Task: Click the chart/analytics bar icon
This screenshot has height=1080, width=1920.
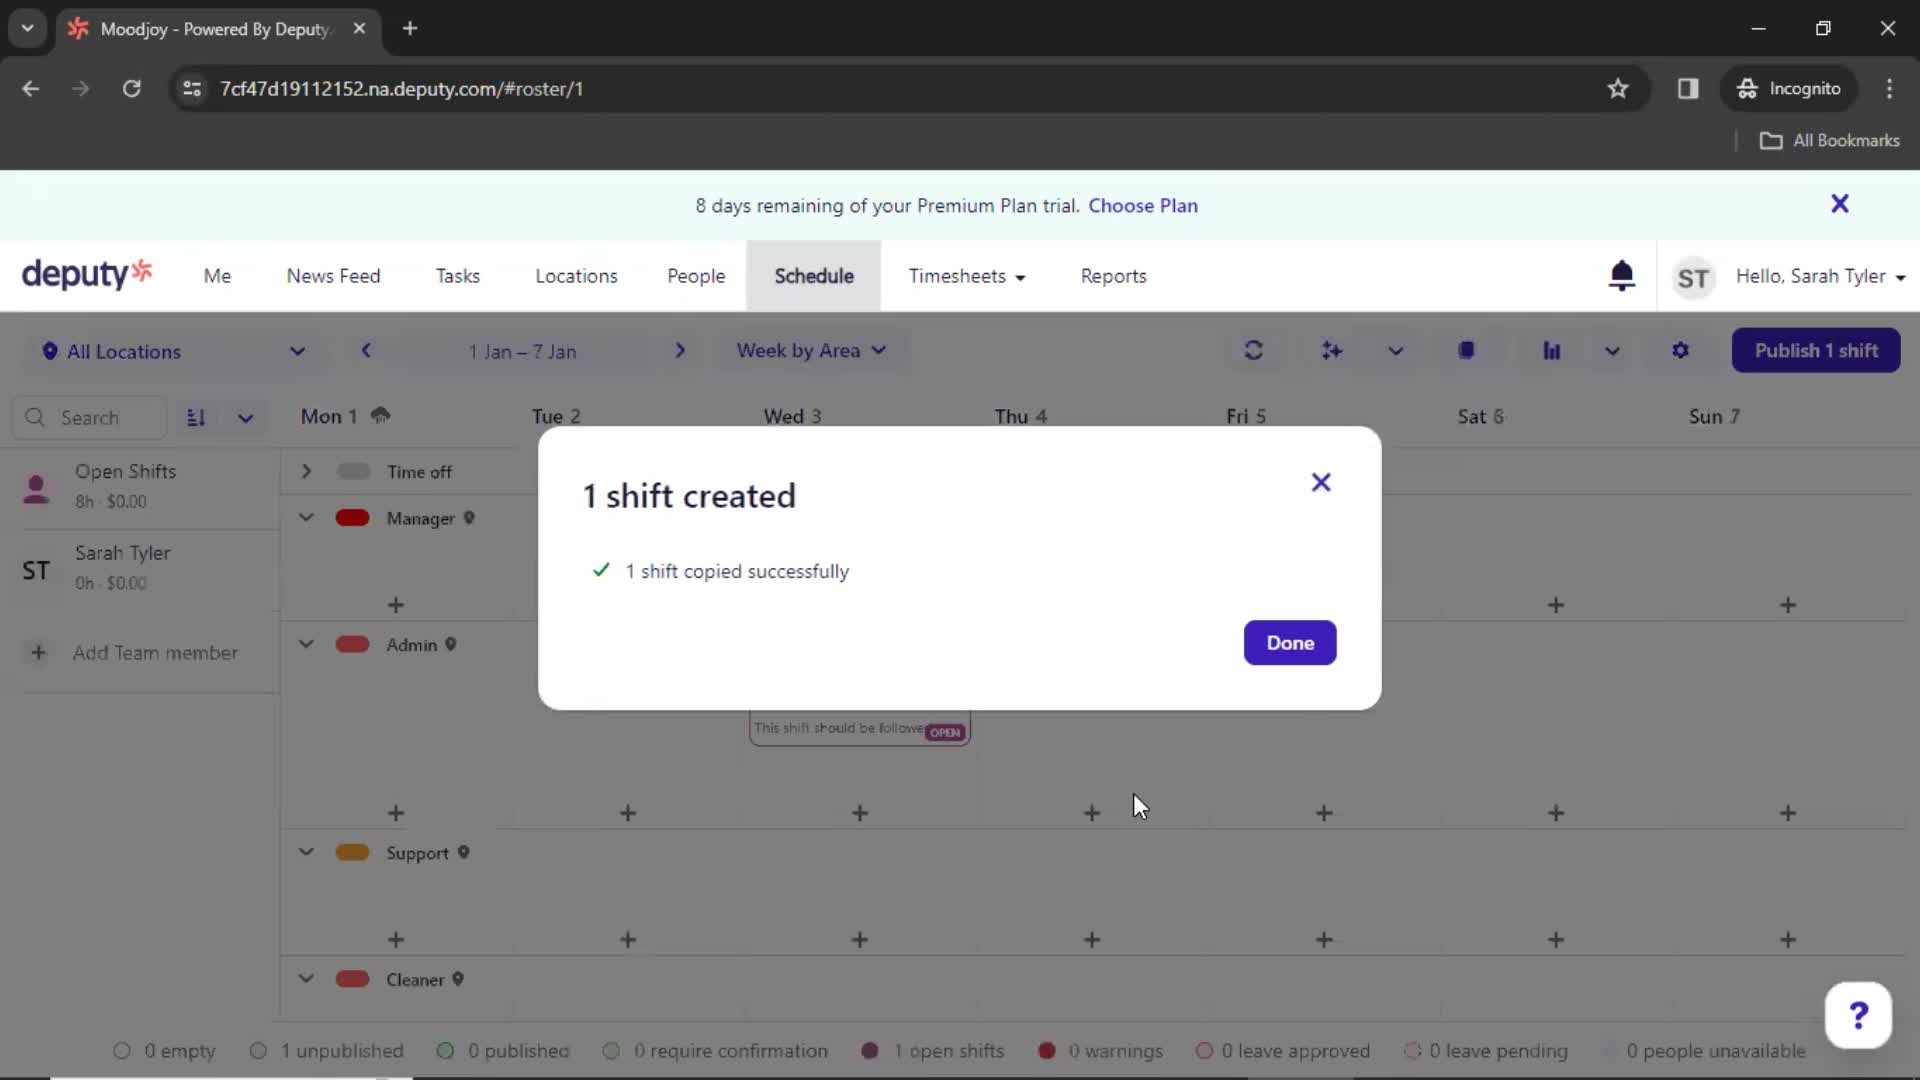Action: 1549,349
